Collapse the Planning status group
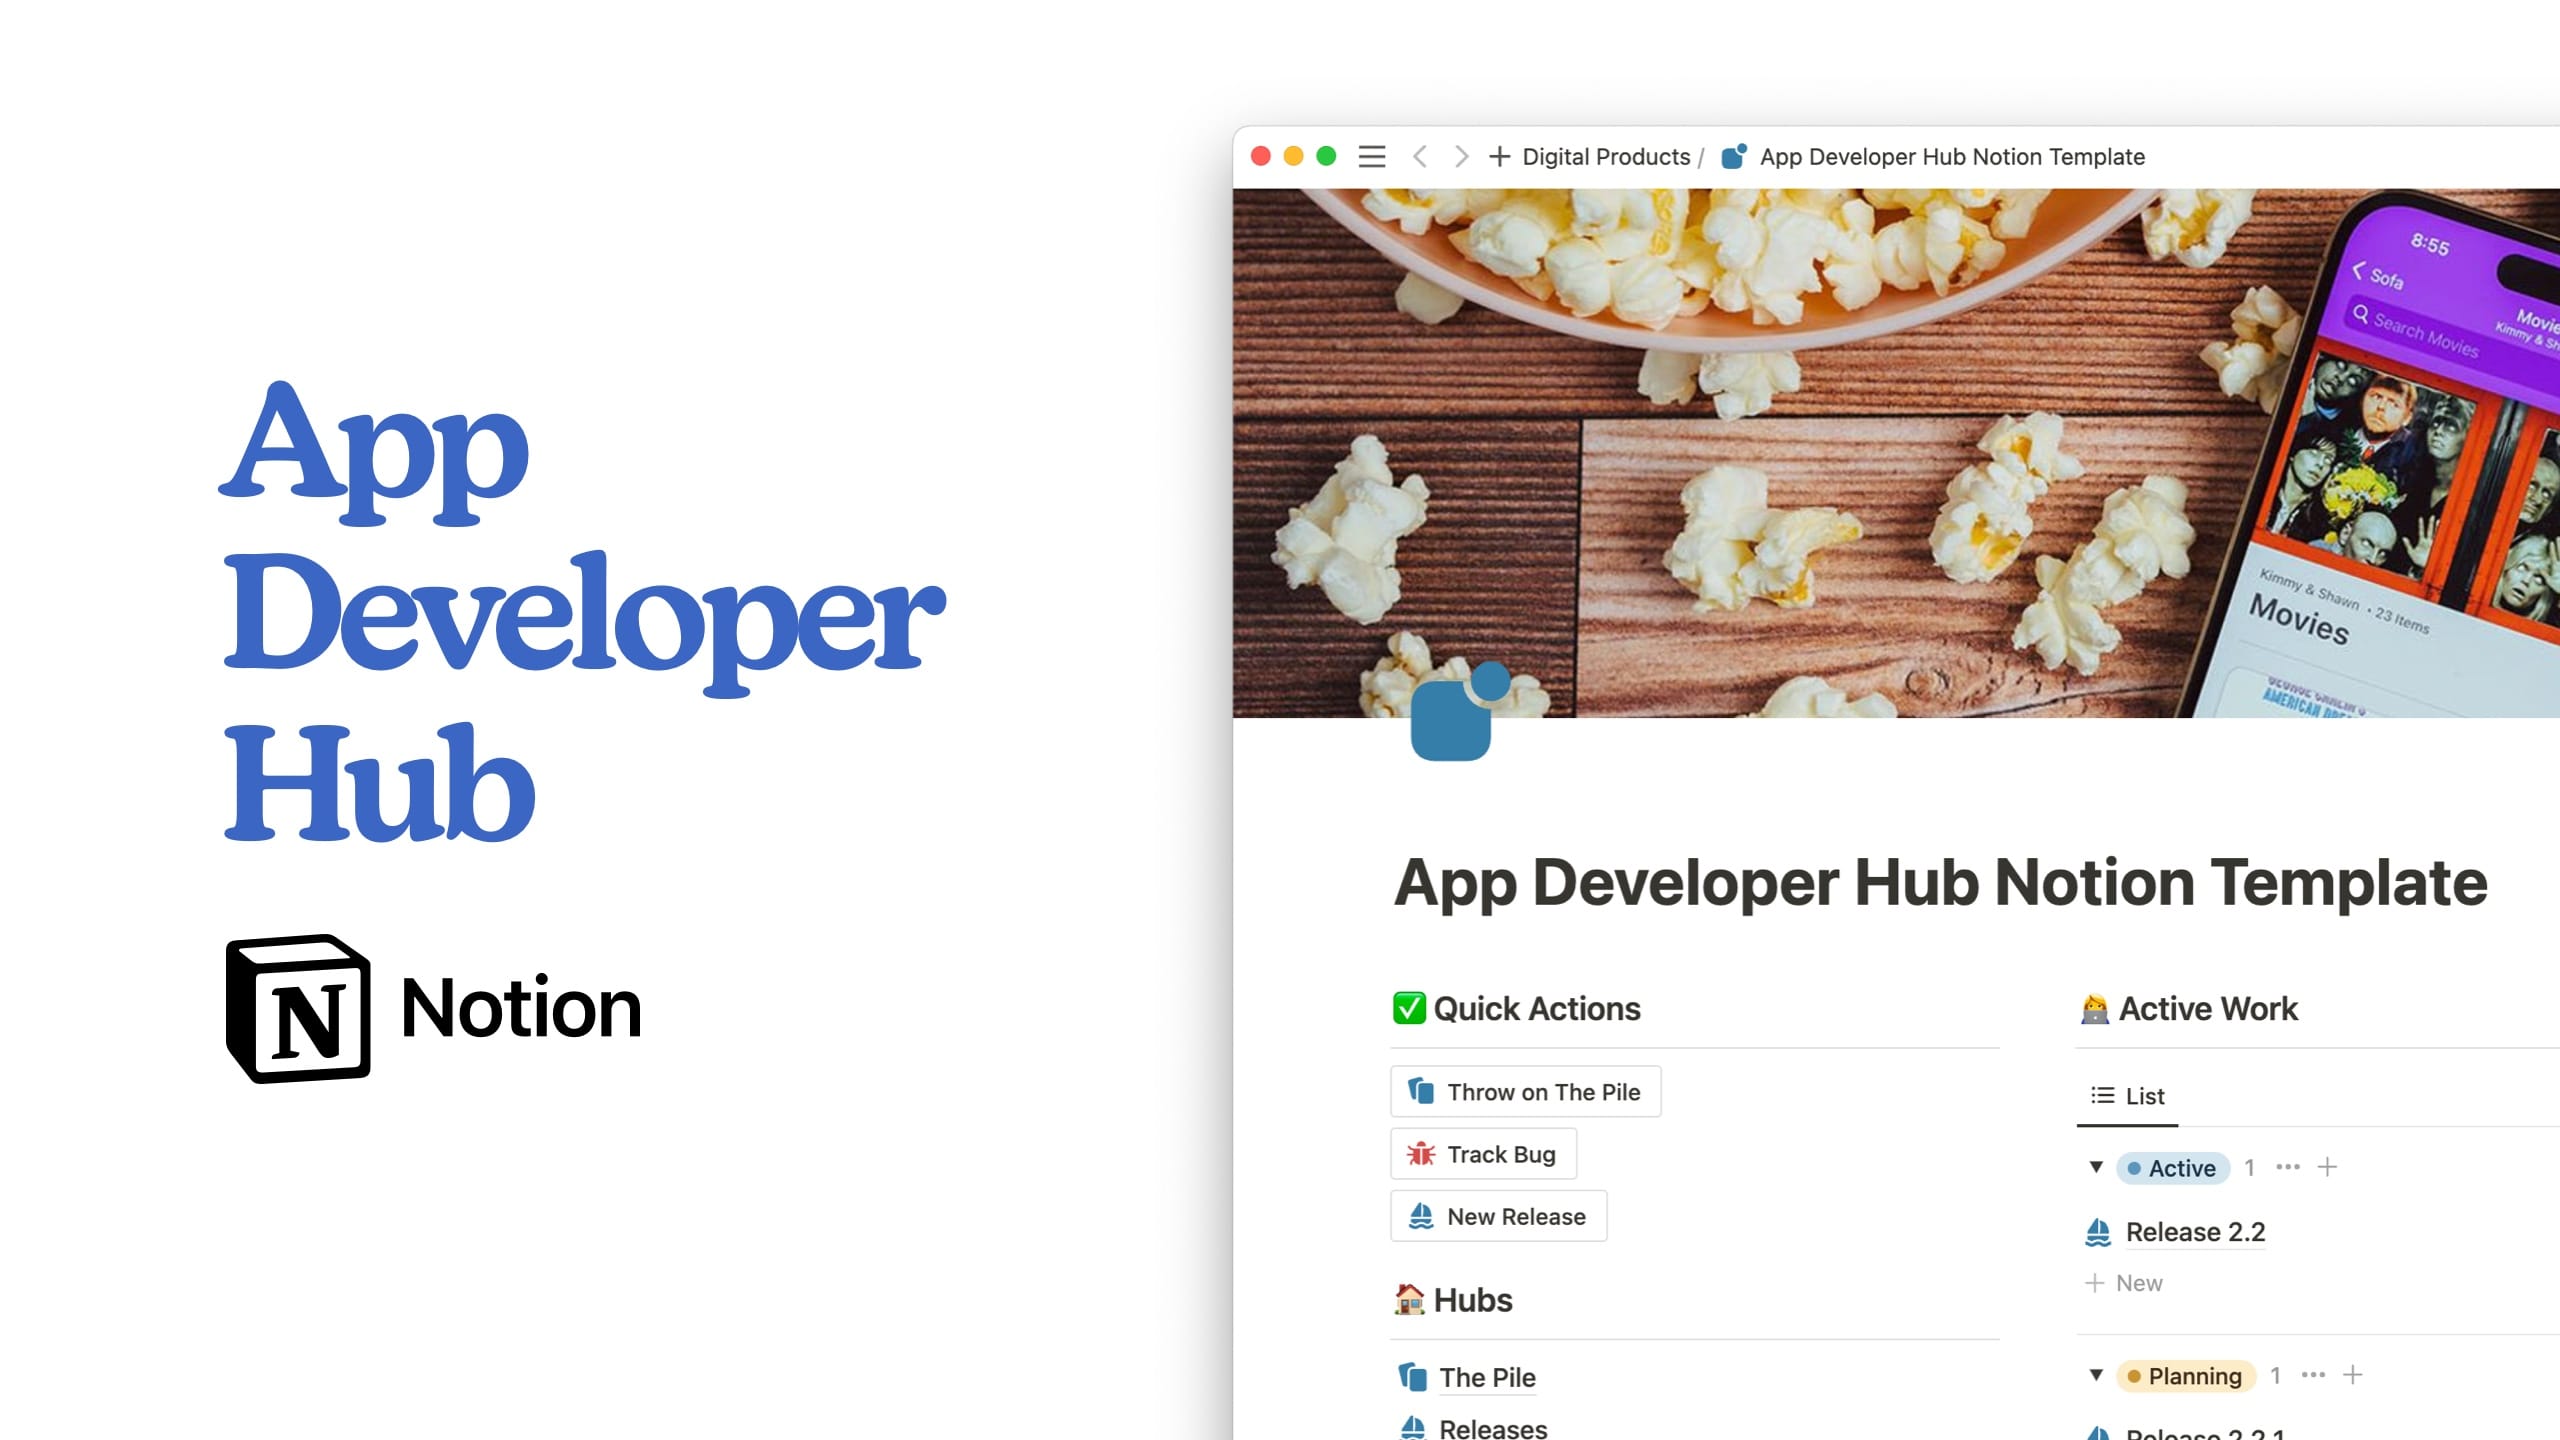Image resolution: width=2560 pixels, height=1440 pixels. click(x=2097, y=1375)
